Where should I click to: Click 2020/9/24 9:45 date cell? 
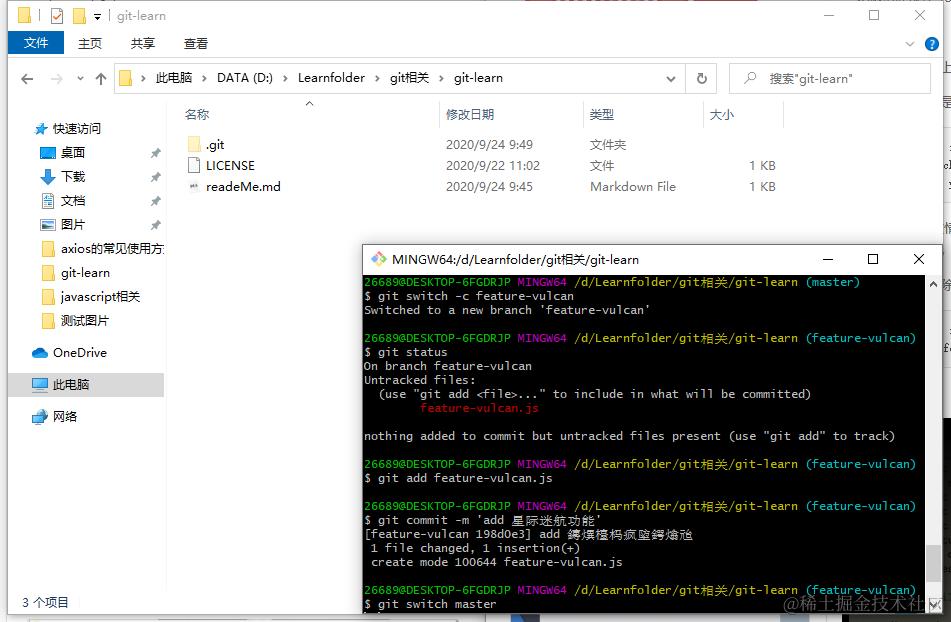[489, 187]
